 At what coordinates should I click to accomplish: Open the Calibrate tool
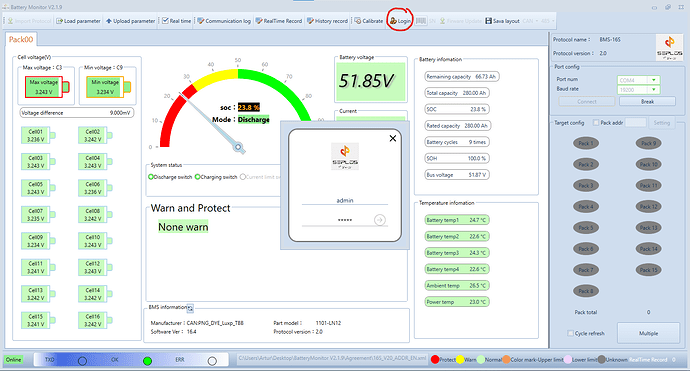click(369, 21)
